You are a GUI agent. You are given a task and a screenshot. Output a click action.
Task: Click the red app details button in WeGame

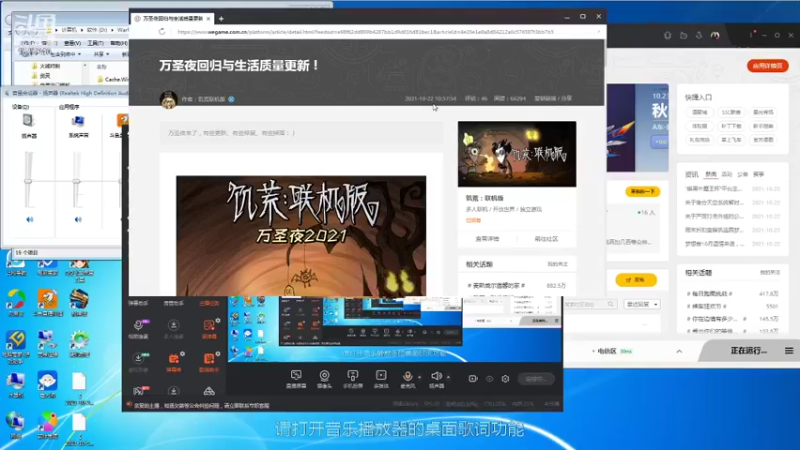(768, 66)
